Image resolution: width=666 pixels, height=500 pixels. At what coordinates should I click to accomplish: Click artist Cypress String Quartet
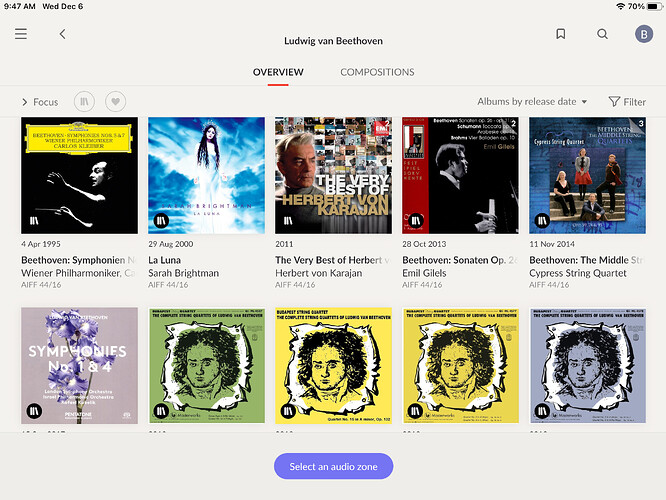(578, 273)
